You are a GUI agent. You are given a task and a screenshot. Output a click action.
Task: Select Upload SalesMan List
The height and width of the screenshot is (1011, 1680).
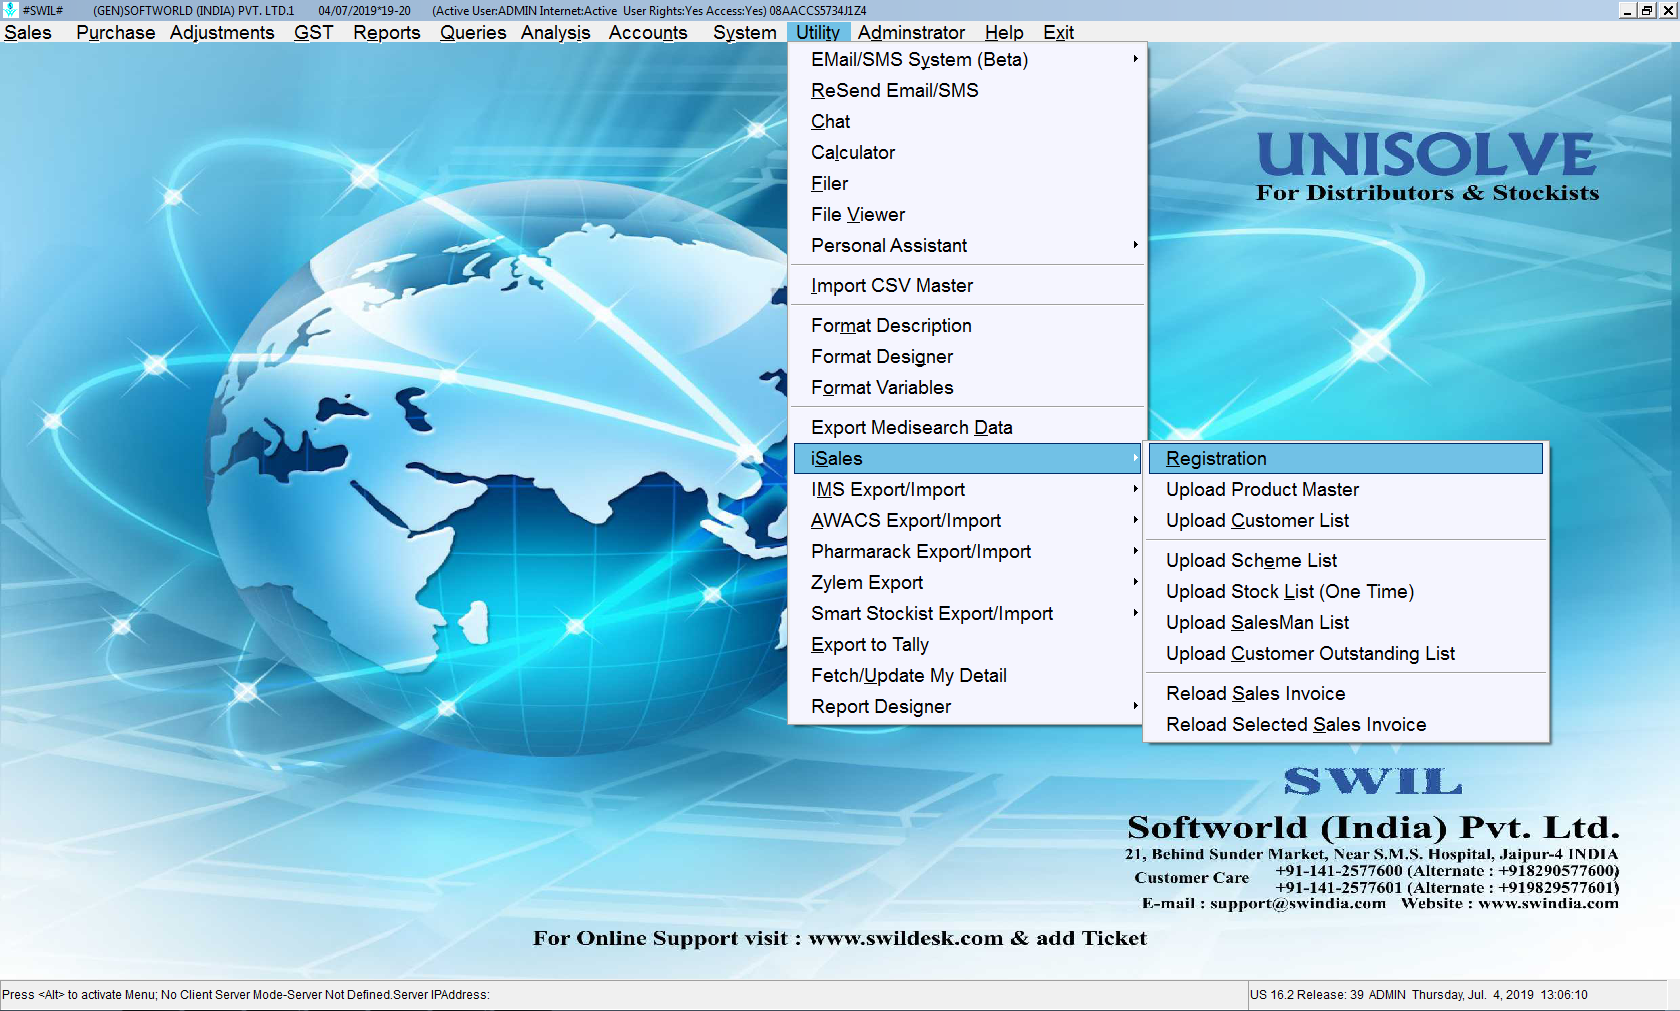coord(1346,622)
